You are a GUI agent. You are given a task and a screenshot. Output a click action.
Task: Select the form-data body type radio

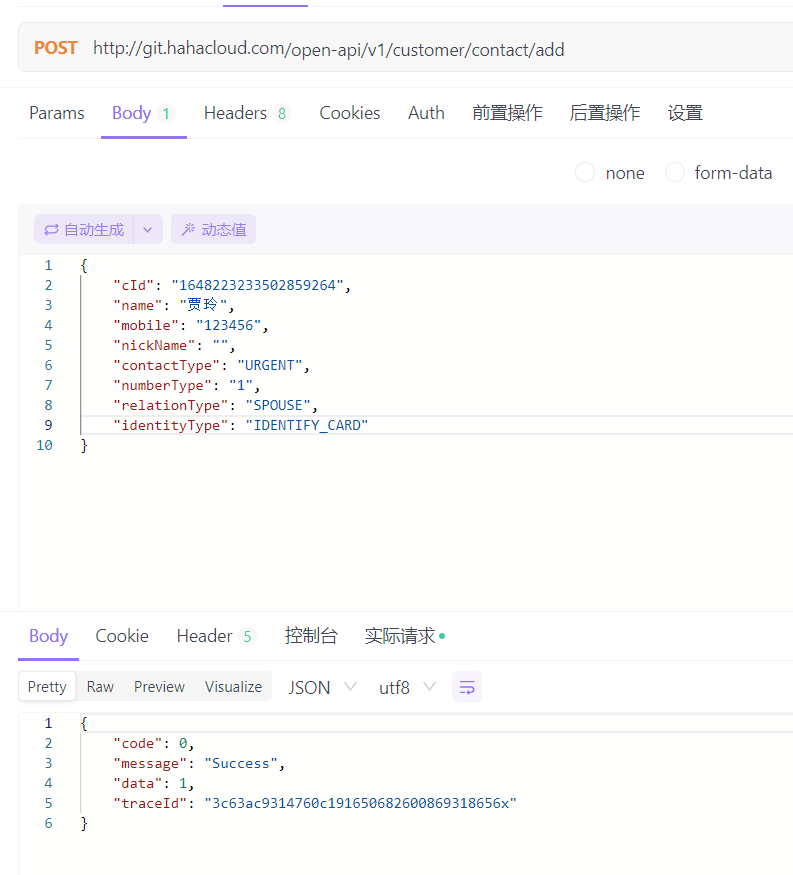[x=675, y=172]
